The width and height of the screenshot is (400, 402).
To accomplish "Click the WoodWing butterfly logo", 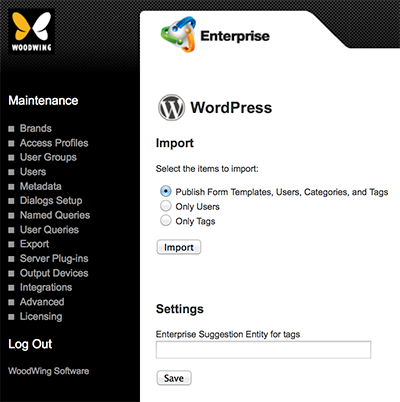I will point(31,31).
